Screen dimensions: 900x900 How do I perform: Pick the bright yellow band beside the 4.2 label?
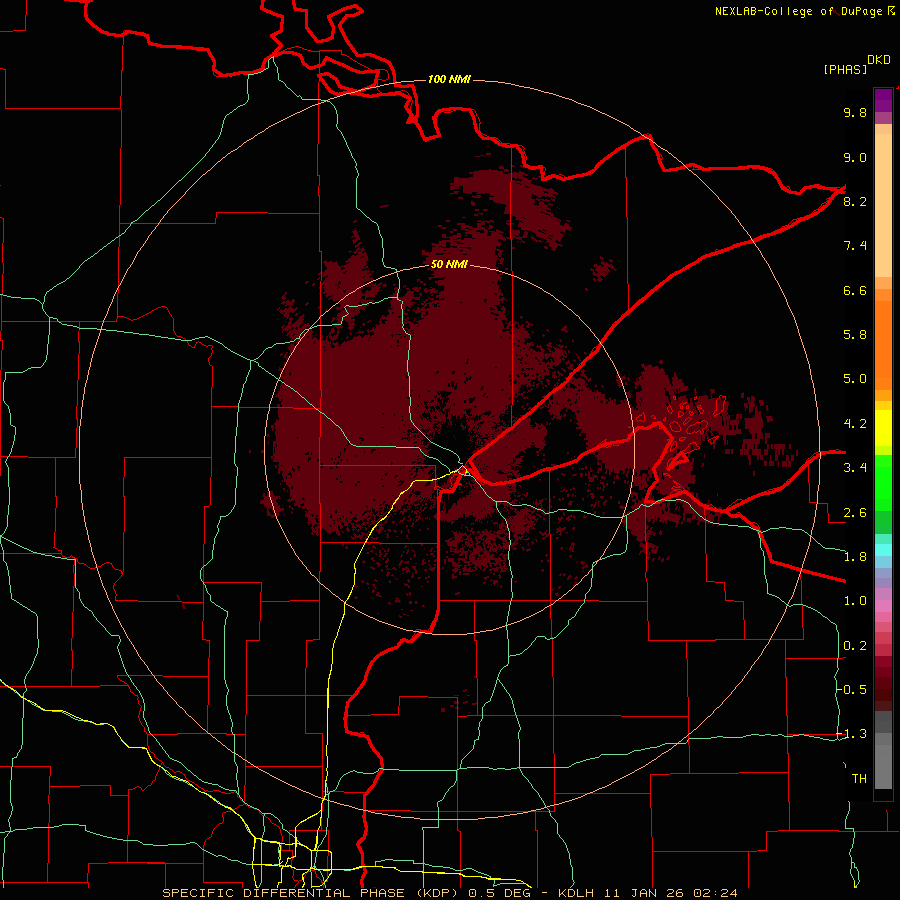coord(883,428)
